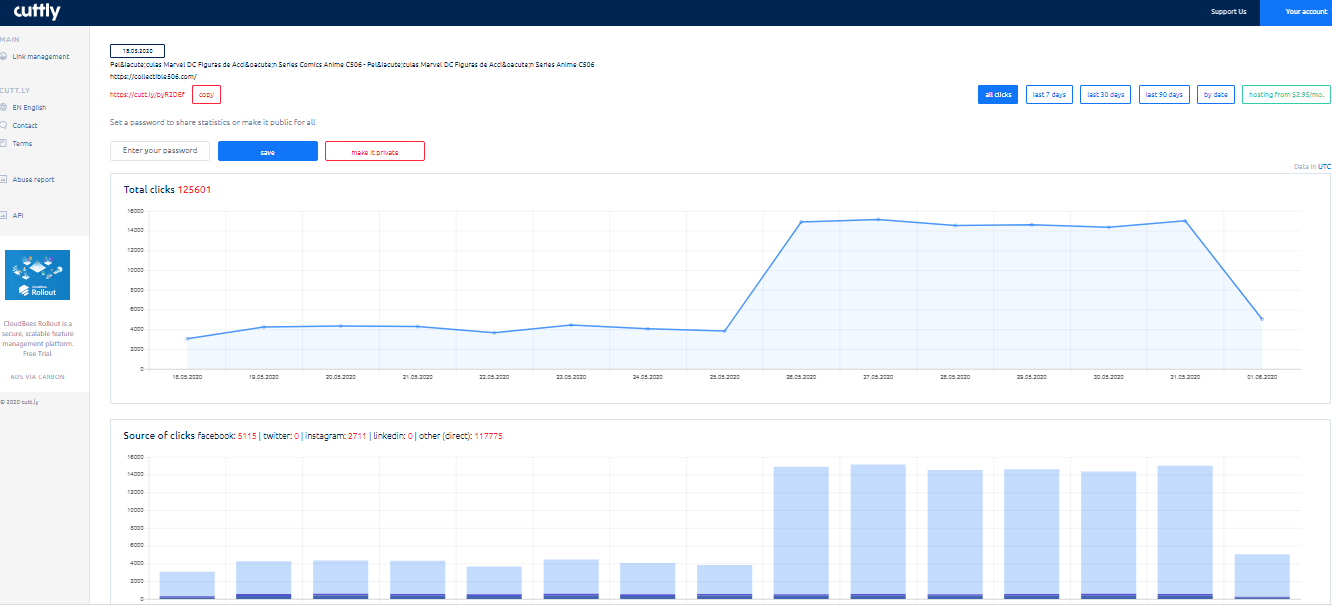Click make it private button
Viewport: 1332px width, 611px height.
coord(375,152)
